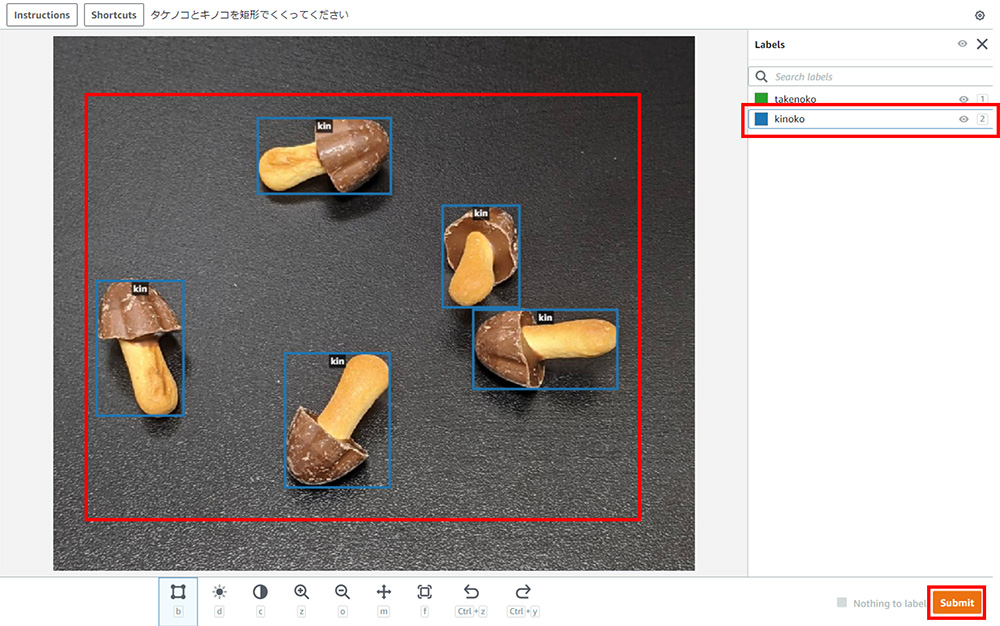1000x626 pixels.
Task: Click the green takenoko color swatch
Action: [x=761, y=99]
